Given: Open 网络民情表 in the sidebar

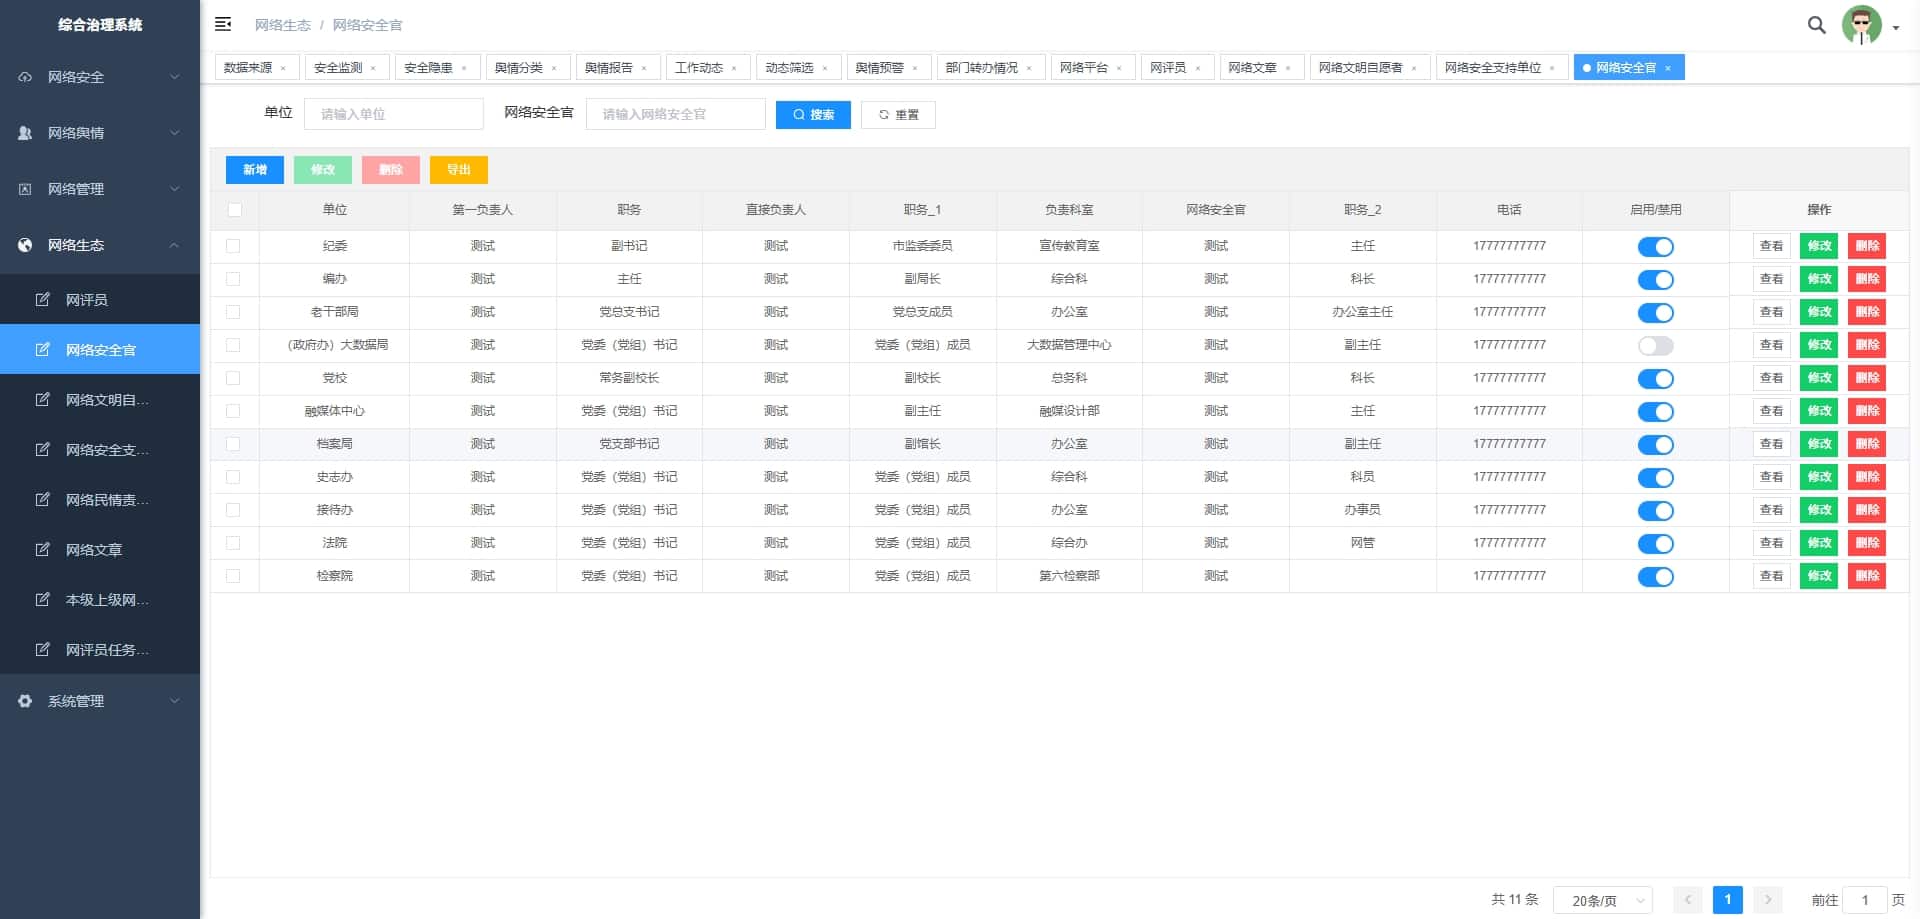Looking at the screenshot, I should point(100,499).
